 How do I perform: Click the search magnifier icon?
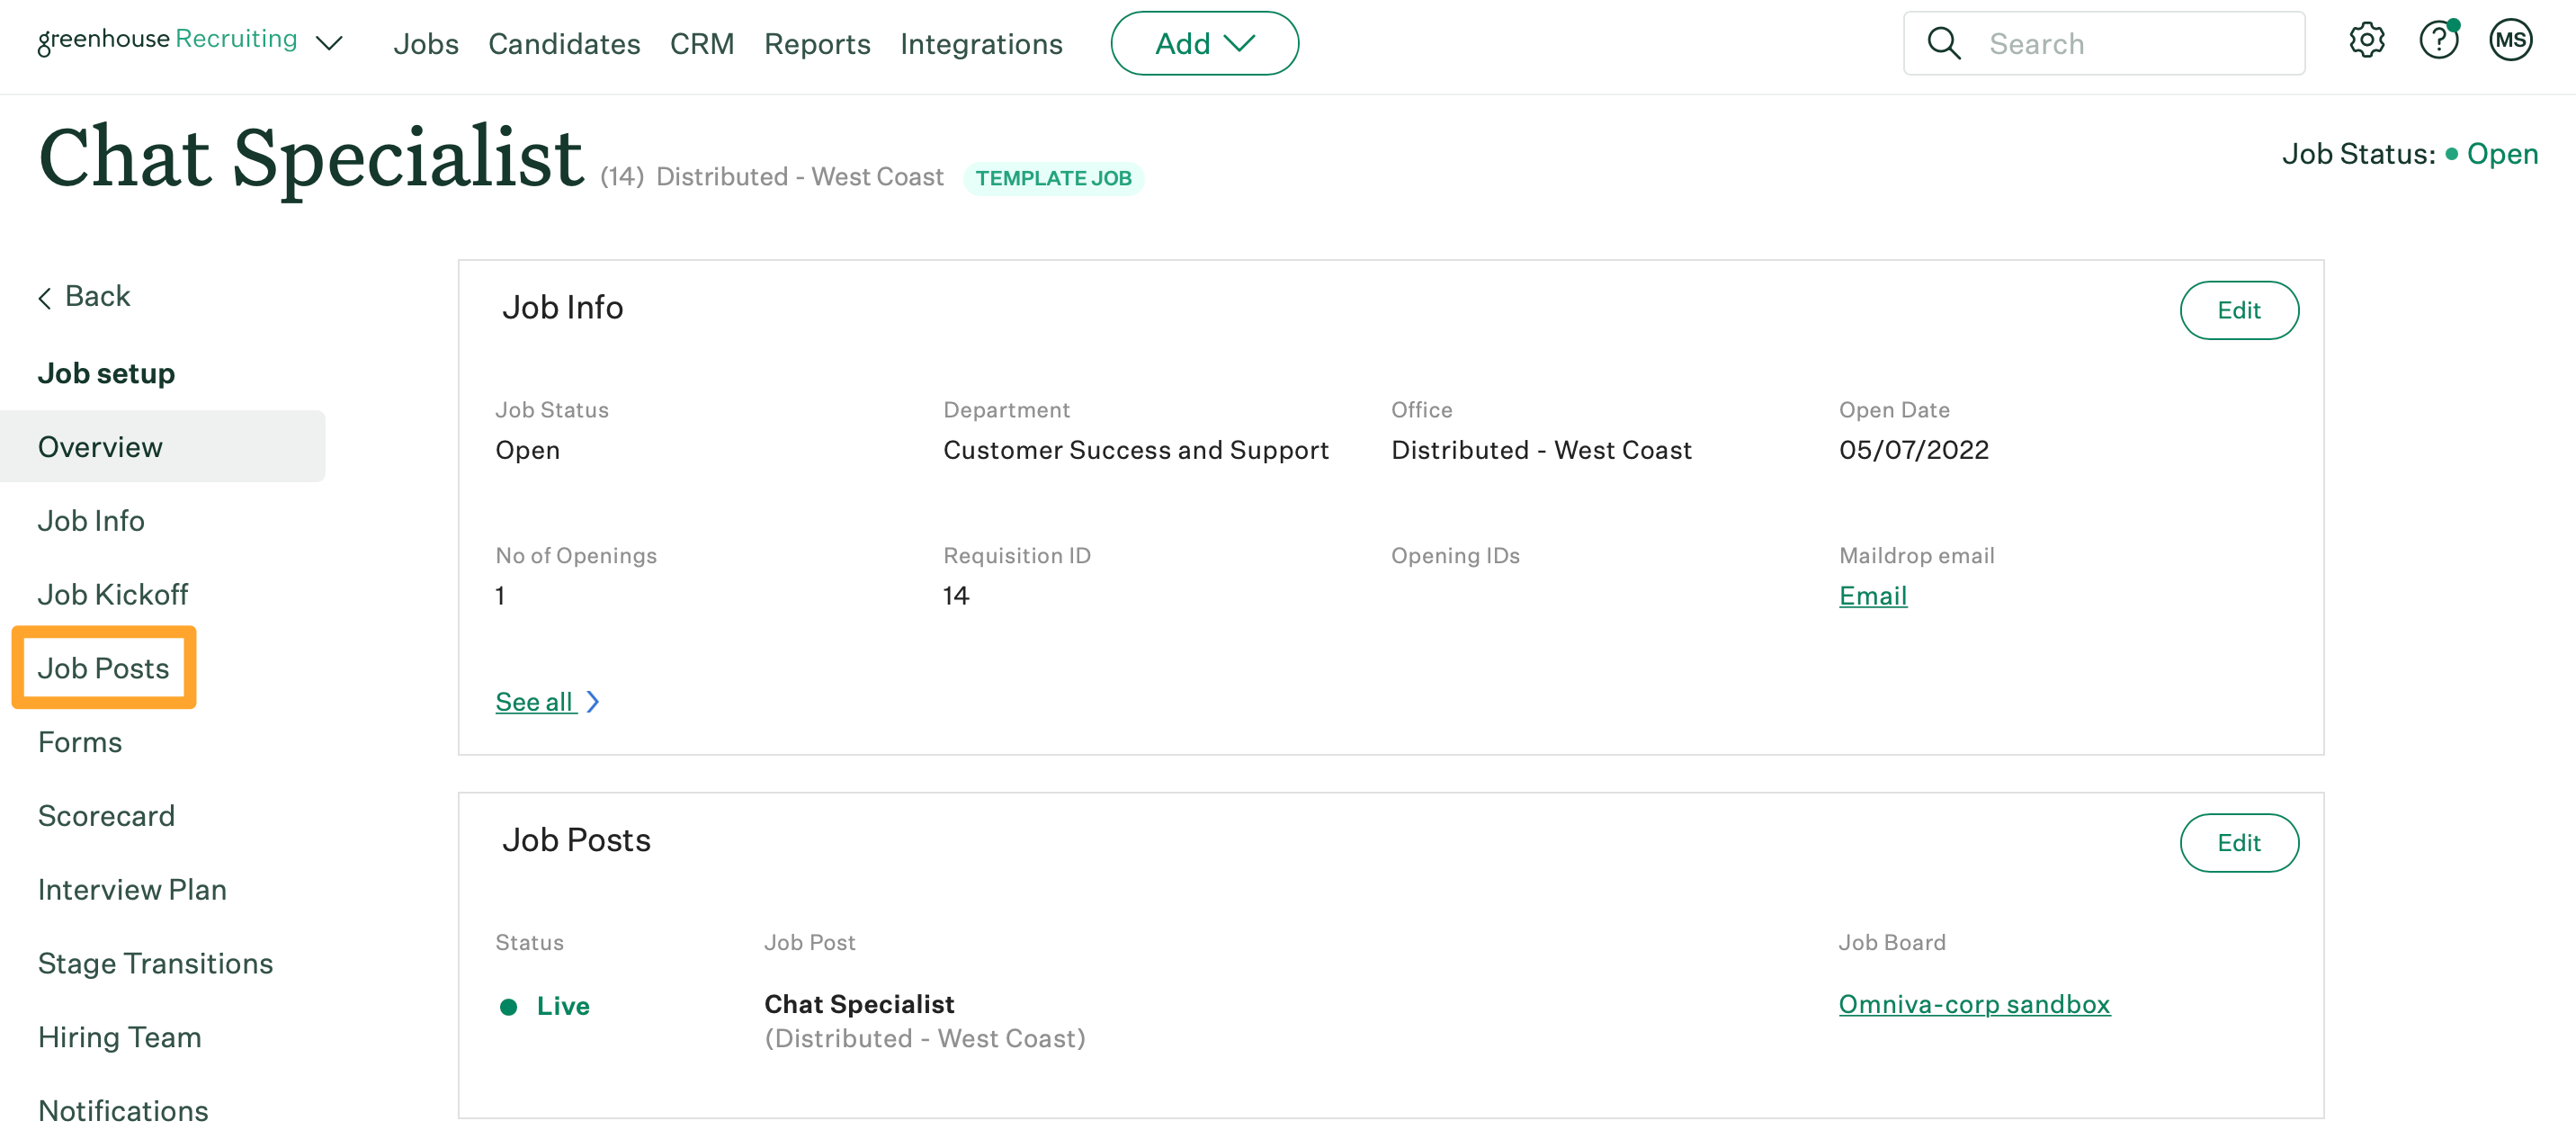1943,43
